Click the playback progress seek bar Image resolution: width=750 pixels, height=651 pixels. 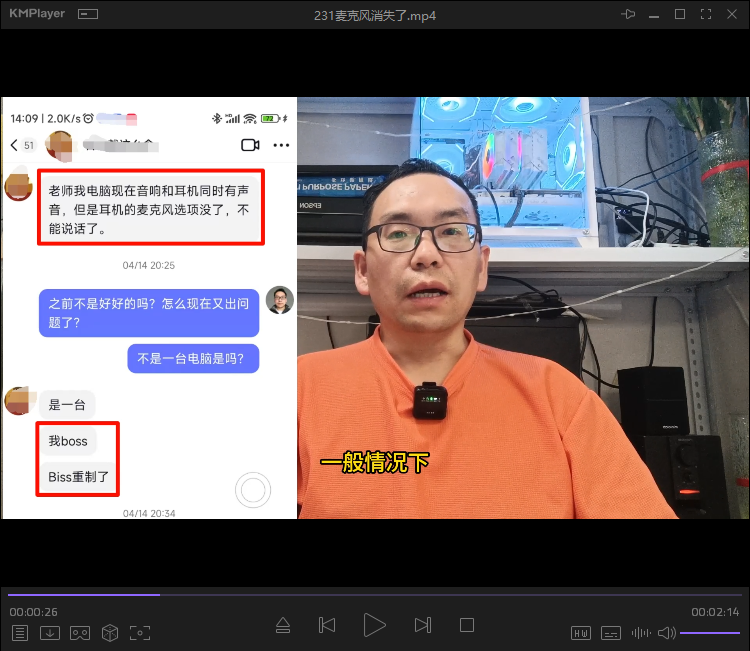coord(375,594)
